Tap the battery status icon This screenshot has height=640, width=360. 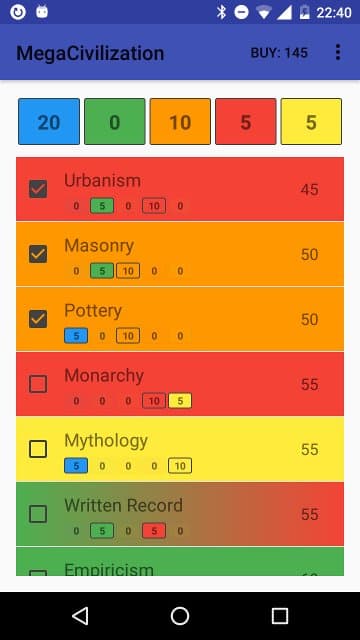point(304,12)
